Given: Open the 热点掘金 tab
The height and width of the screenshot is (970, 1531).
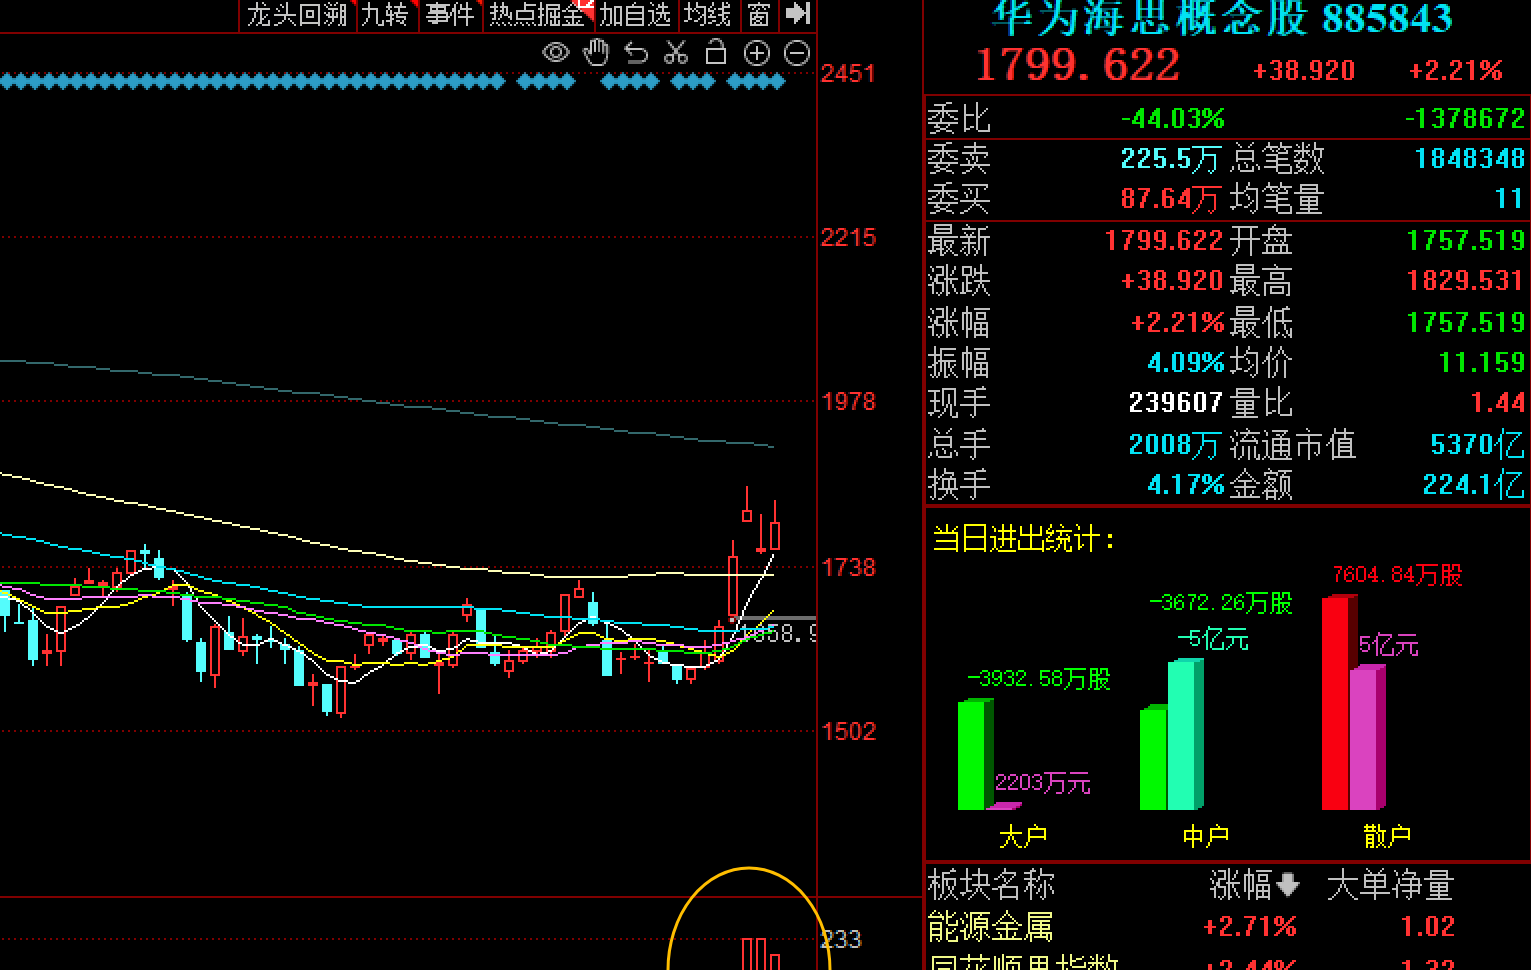Looking at the screenshot, I should 539,15.
